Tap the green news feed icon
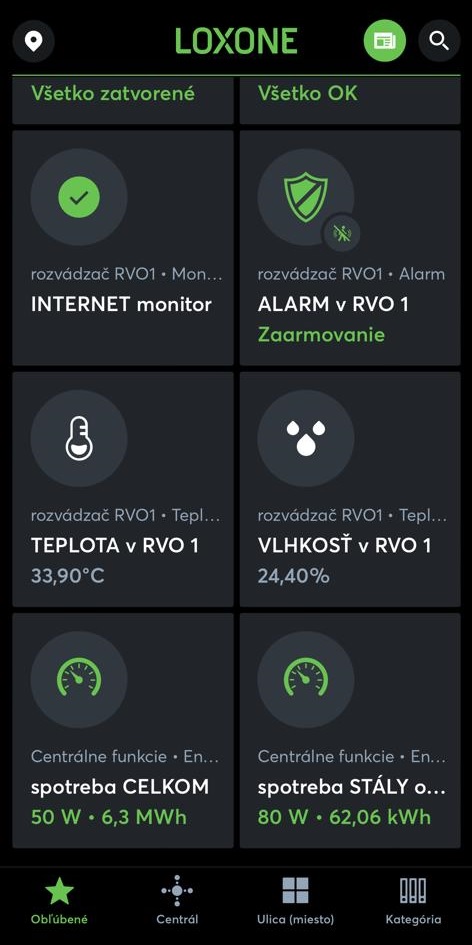Image resolution: width=472 pixels, height=945 pixels. [x=385, y=41]
